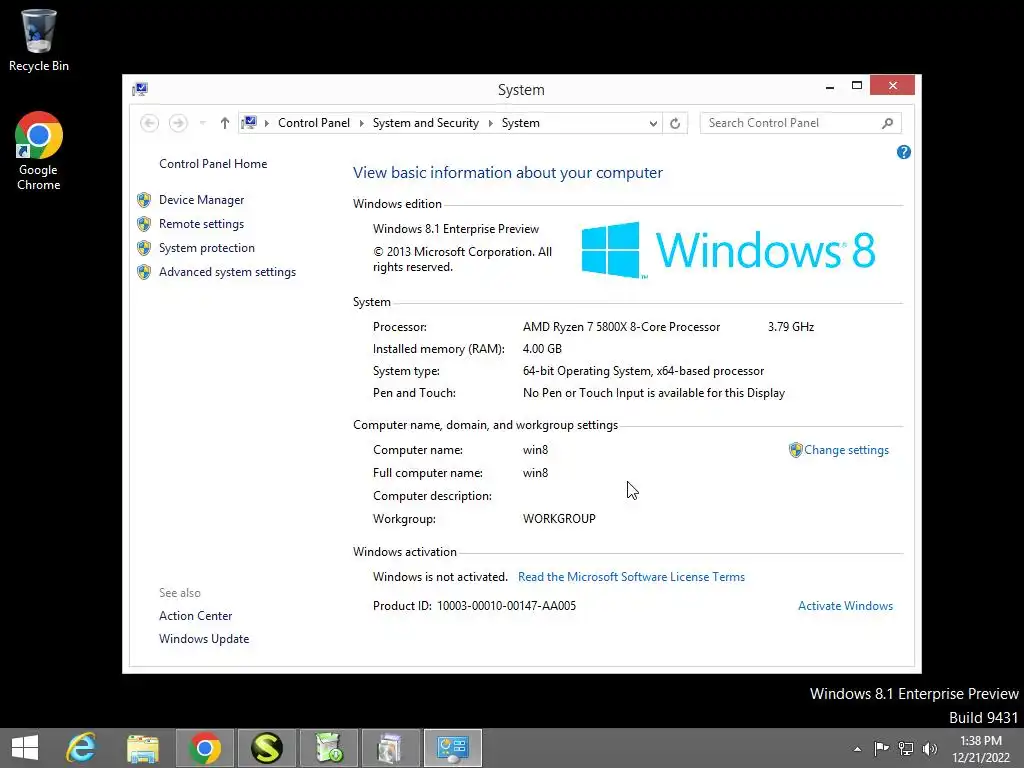Close the System window
This screenshot has height=768, width=1024.
892,86
